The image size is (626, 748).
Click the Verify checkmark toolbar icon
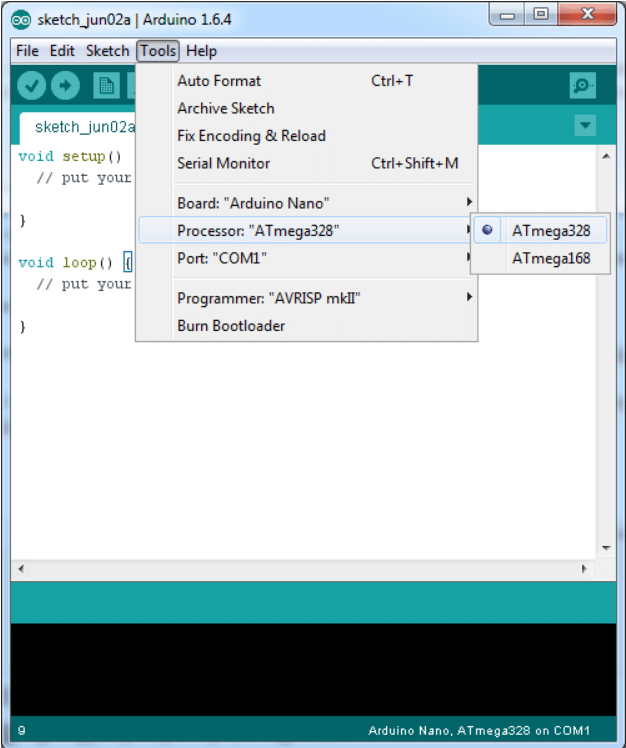tap(32, 86)
